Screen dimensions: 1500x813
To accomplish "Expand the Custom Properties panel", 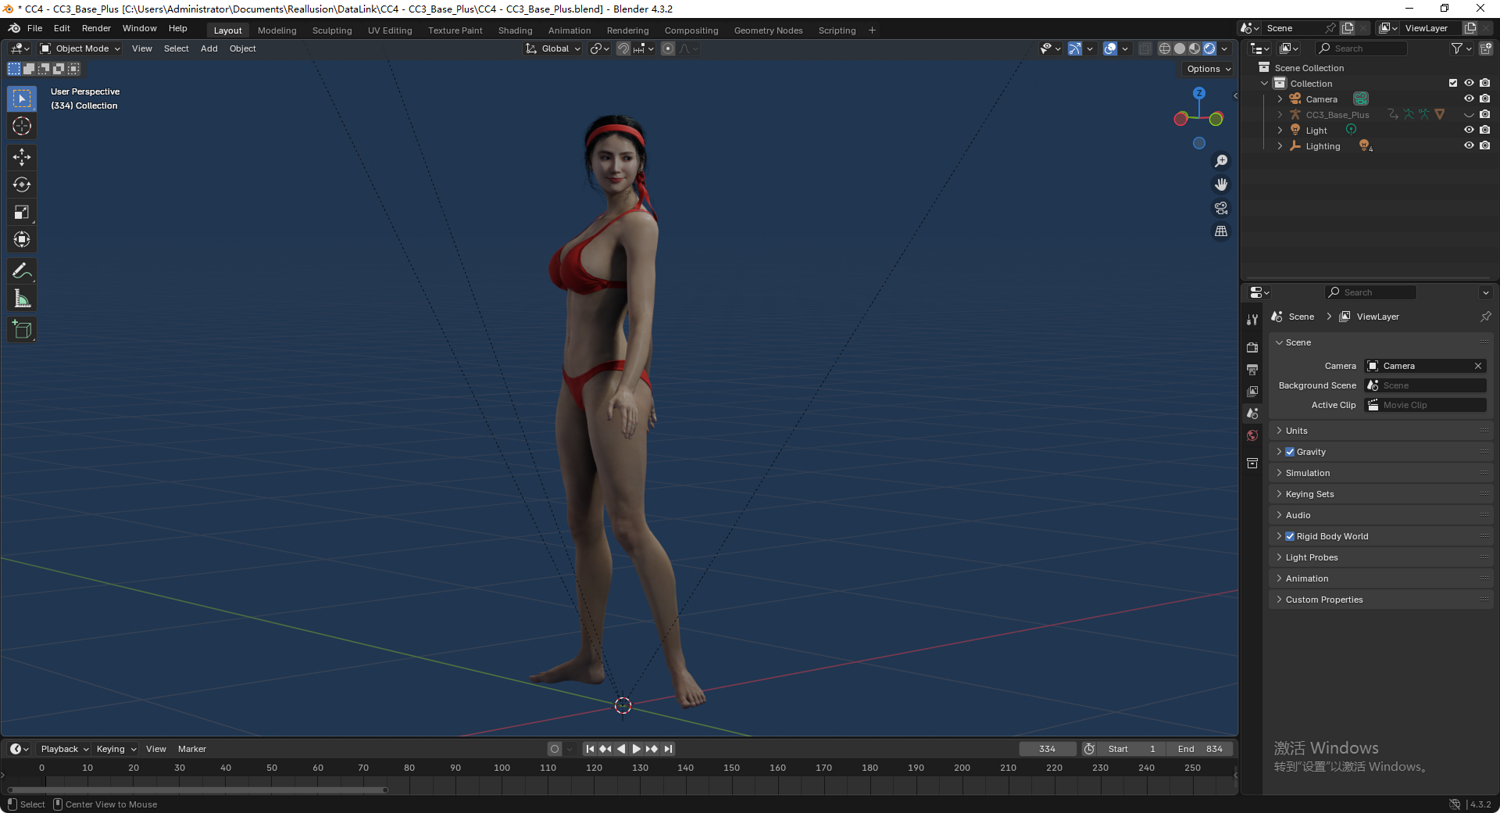I will (1380, 600).
